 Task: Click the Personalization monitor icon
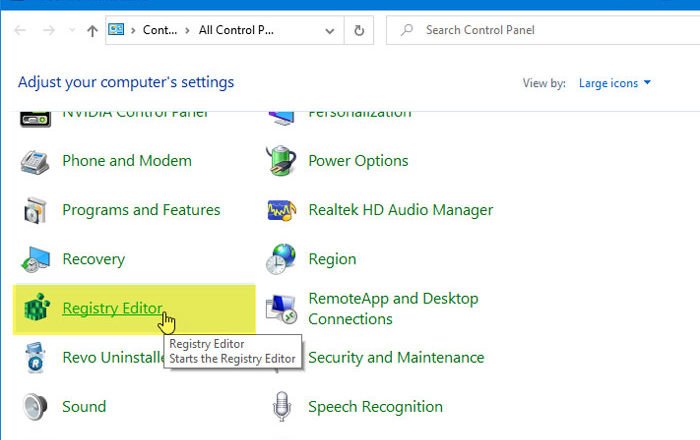[x=281, y=118]
